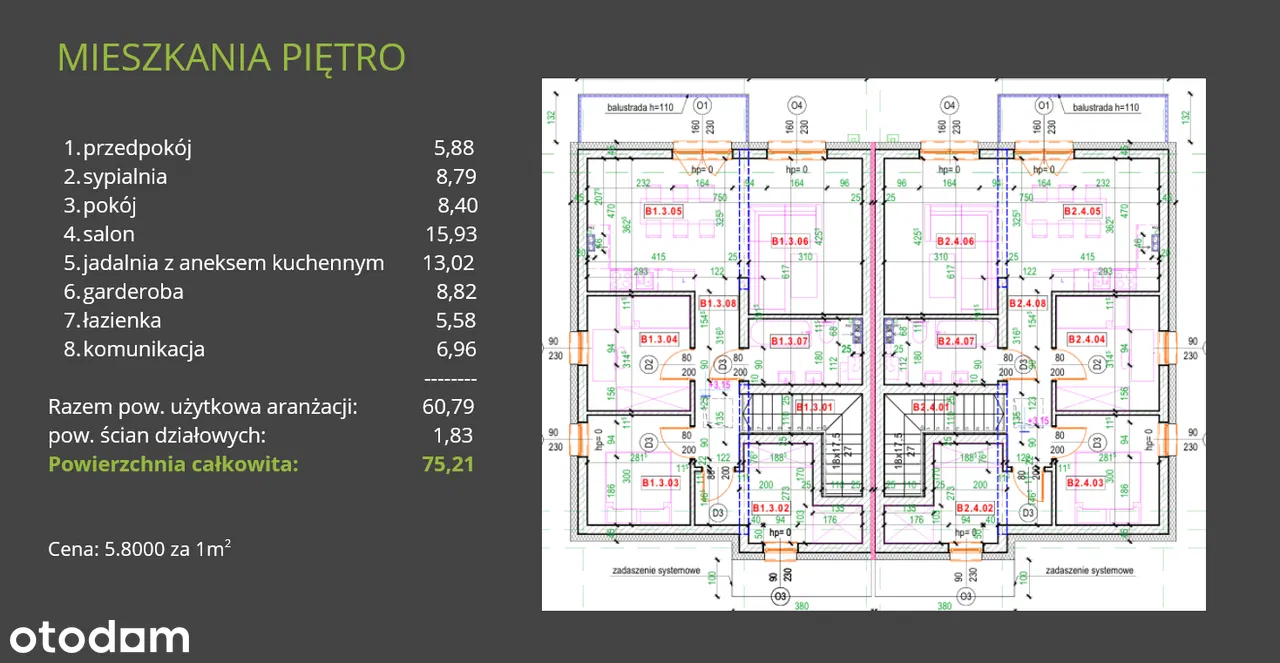Select room label B1.3.05 on plan
This screenshot has width=1280, height=663.
pos(662,212)
